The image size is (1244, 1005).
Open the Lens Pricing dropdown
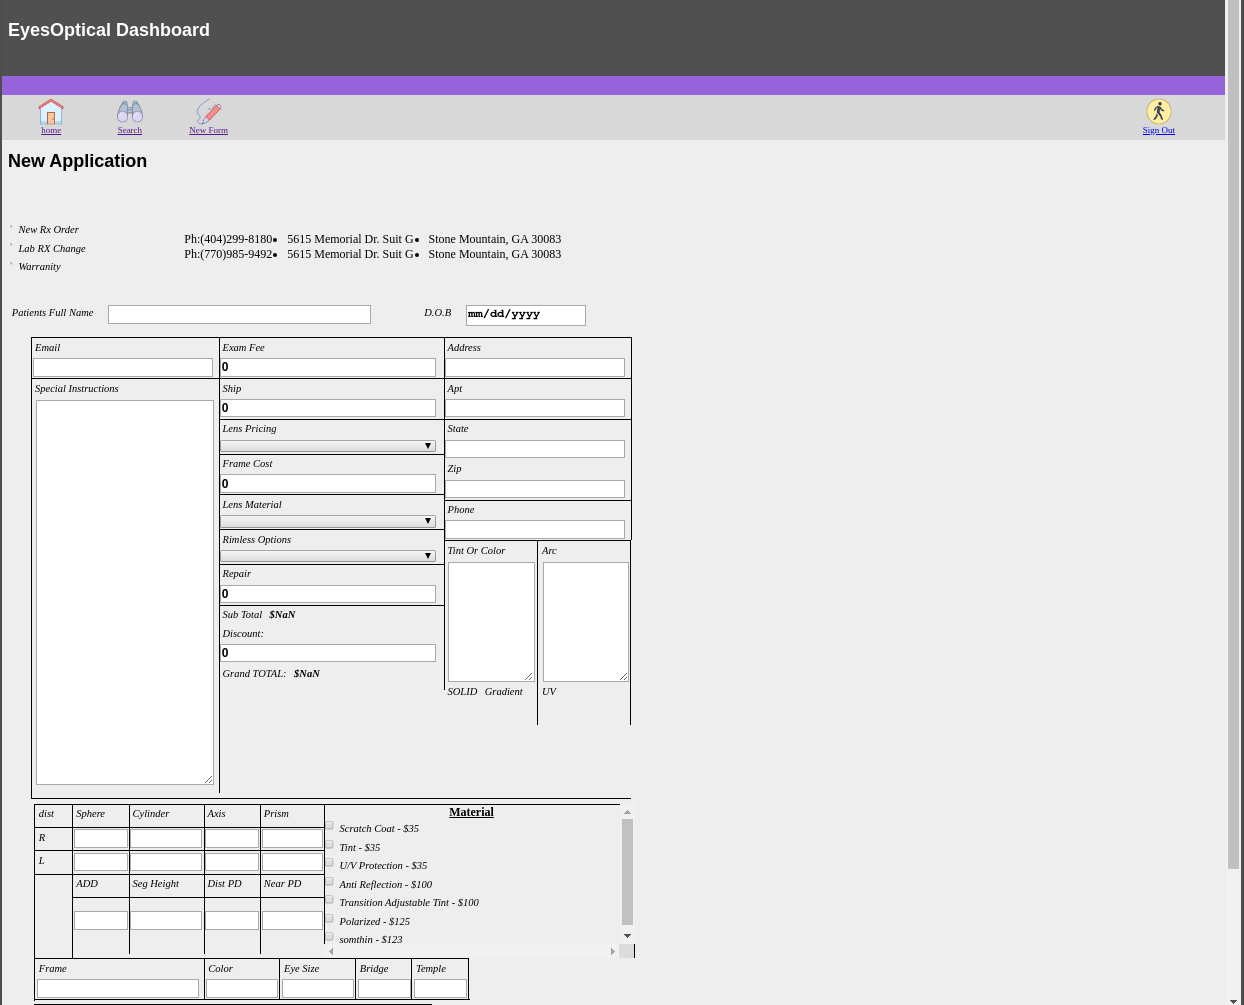[x=328, y=446]
